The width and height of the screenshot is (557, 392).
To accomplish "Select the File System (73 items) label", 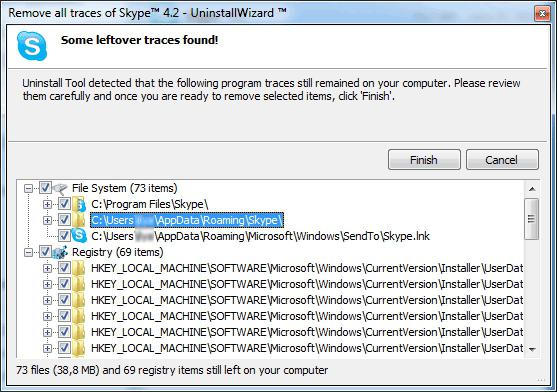I will tap(125, 188).
